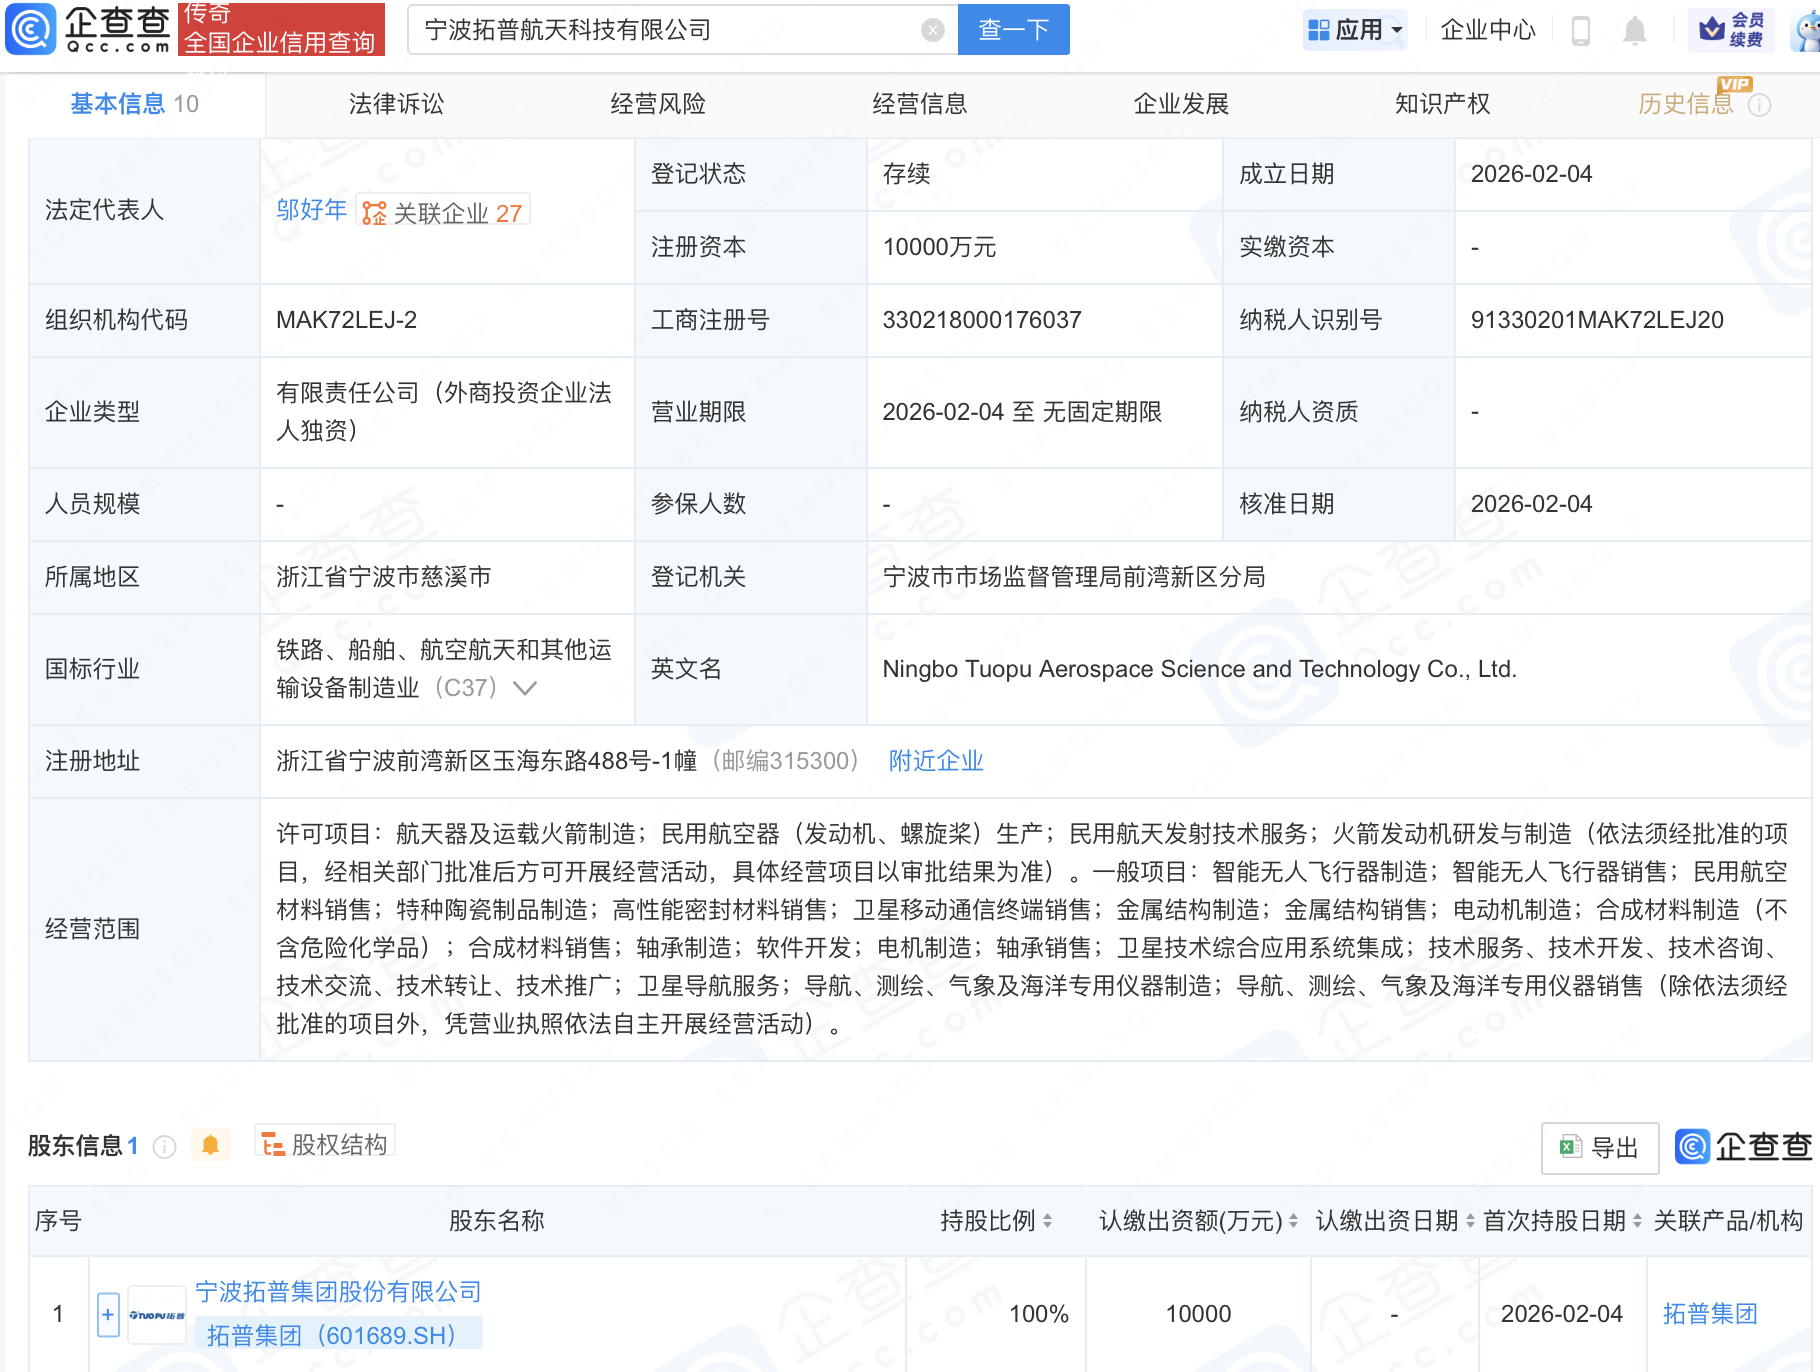Click the 查一下 search button
Viewport: 1820px width, 1372px height.
(x=1012, y=29)
